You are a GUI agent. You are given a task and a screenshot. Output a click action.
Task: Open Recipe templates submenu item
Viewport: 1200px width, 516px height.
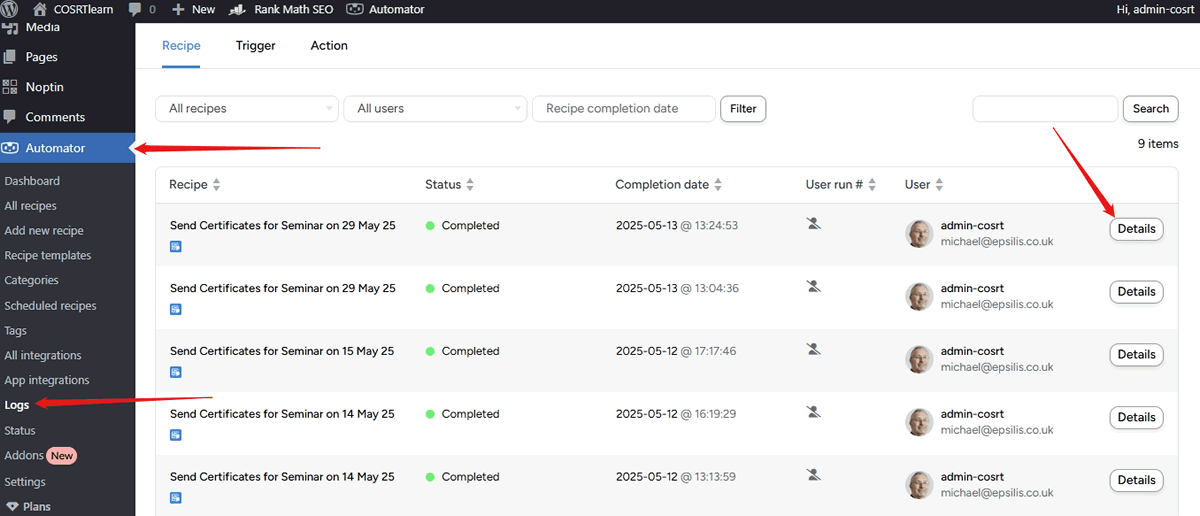point(48,256)
